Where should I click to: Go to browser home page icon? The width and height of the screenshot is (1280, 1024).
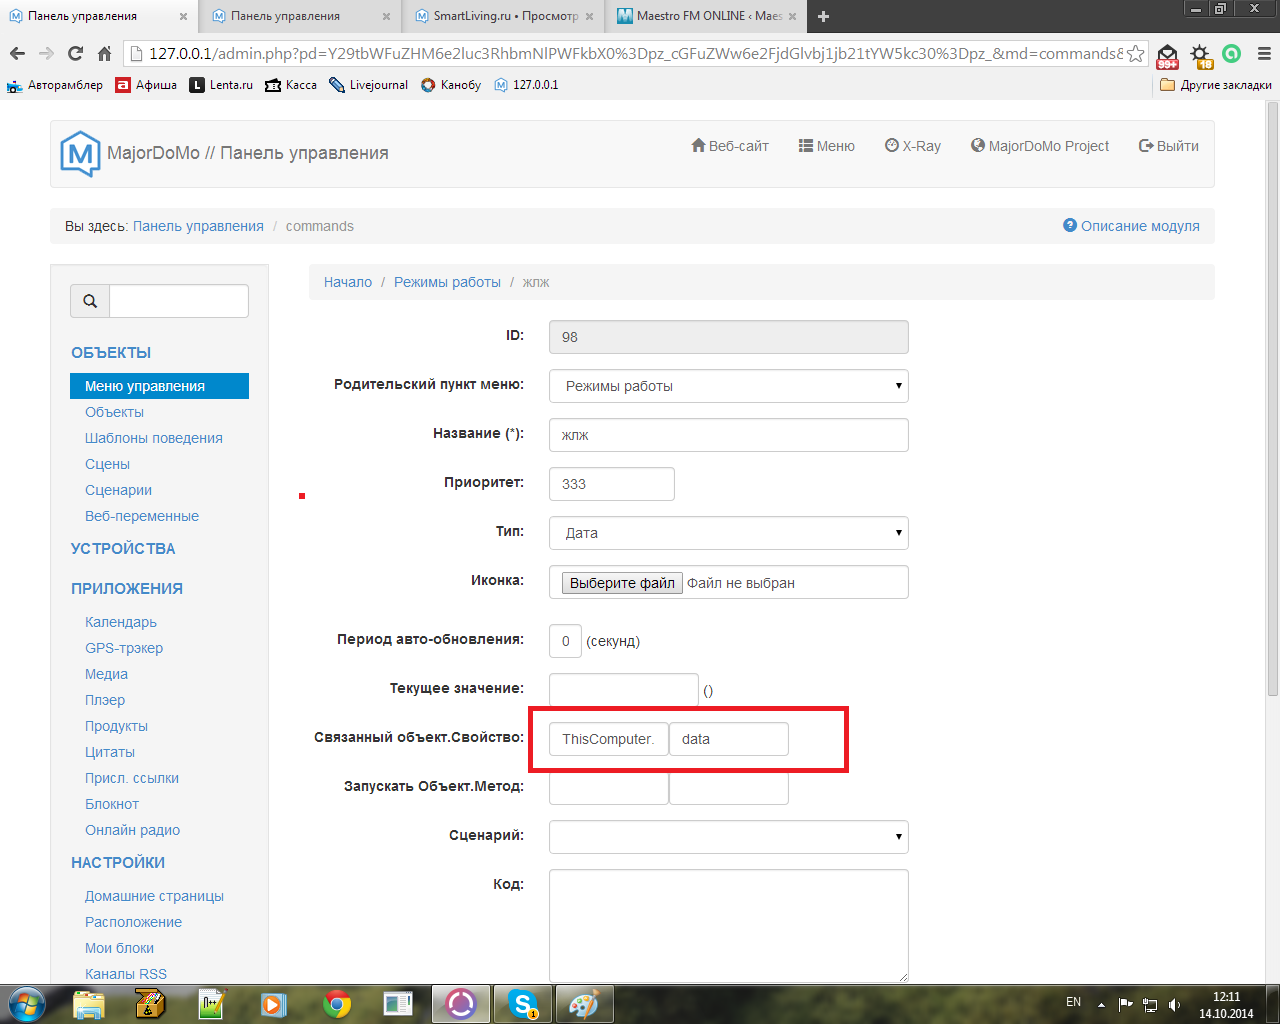pyautogui.click(x=104, y=54)
